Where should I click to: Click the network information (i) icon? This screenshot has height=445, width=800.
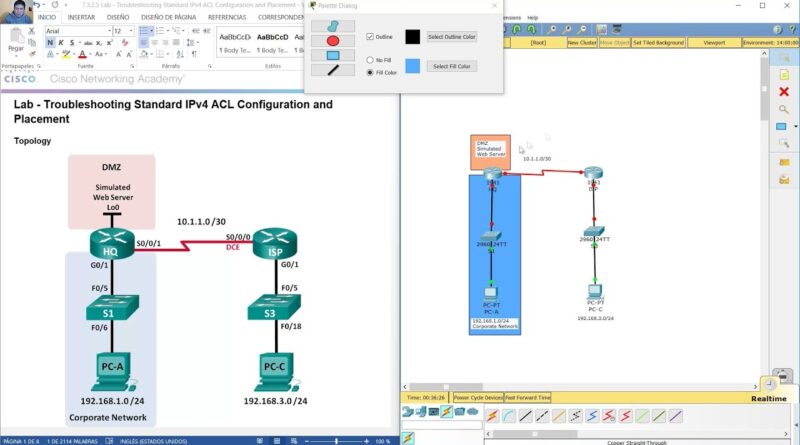point(778,30)
